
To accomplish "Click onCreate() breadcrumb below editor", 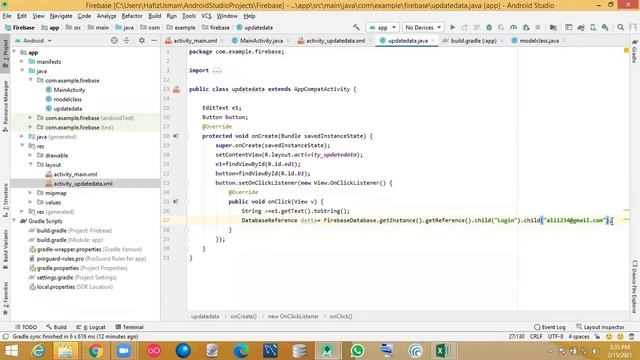I will [244, 316].
